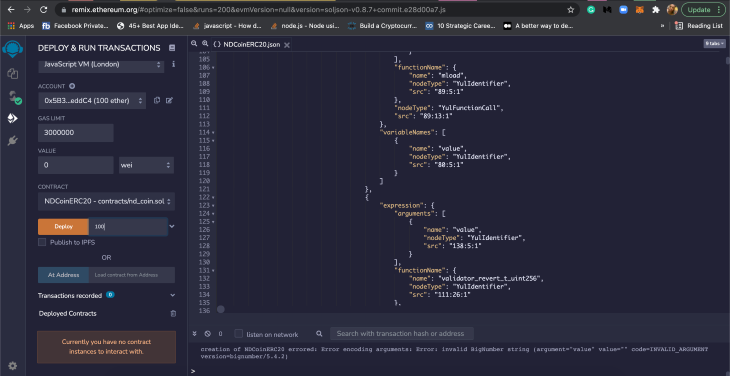Open the Apps bookmarks shortcut
The height and width of the screenshot is (376, 730).
(x=21, y=26)
